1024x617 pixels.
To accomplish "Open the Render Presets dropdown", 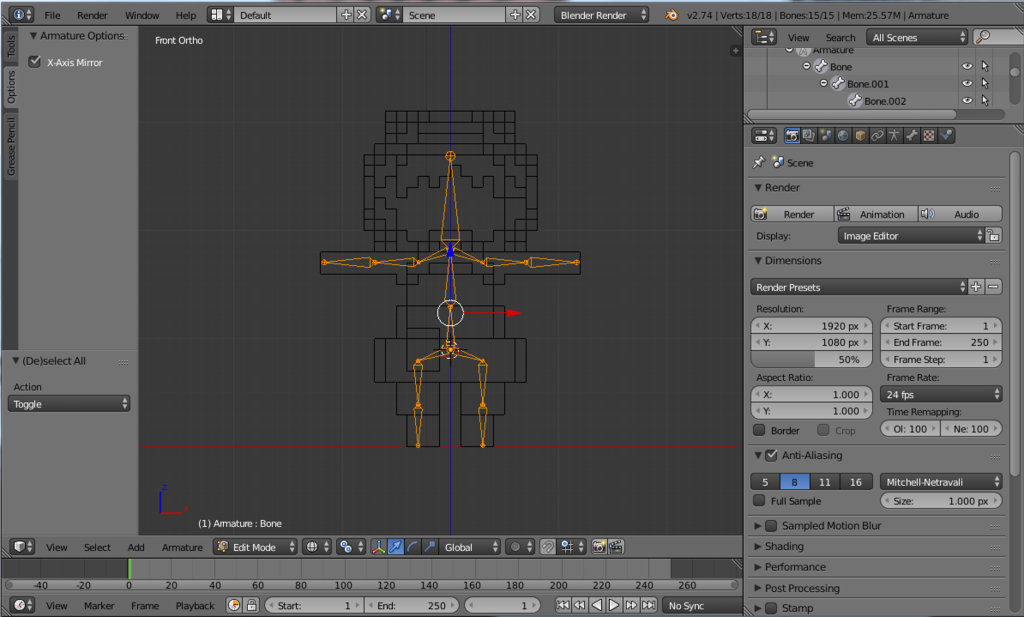I will coord(859,287).
